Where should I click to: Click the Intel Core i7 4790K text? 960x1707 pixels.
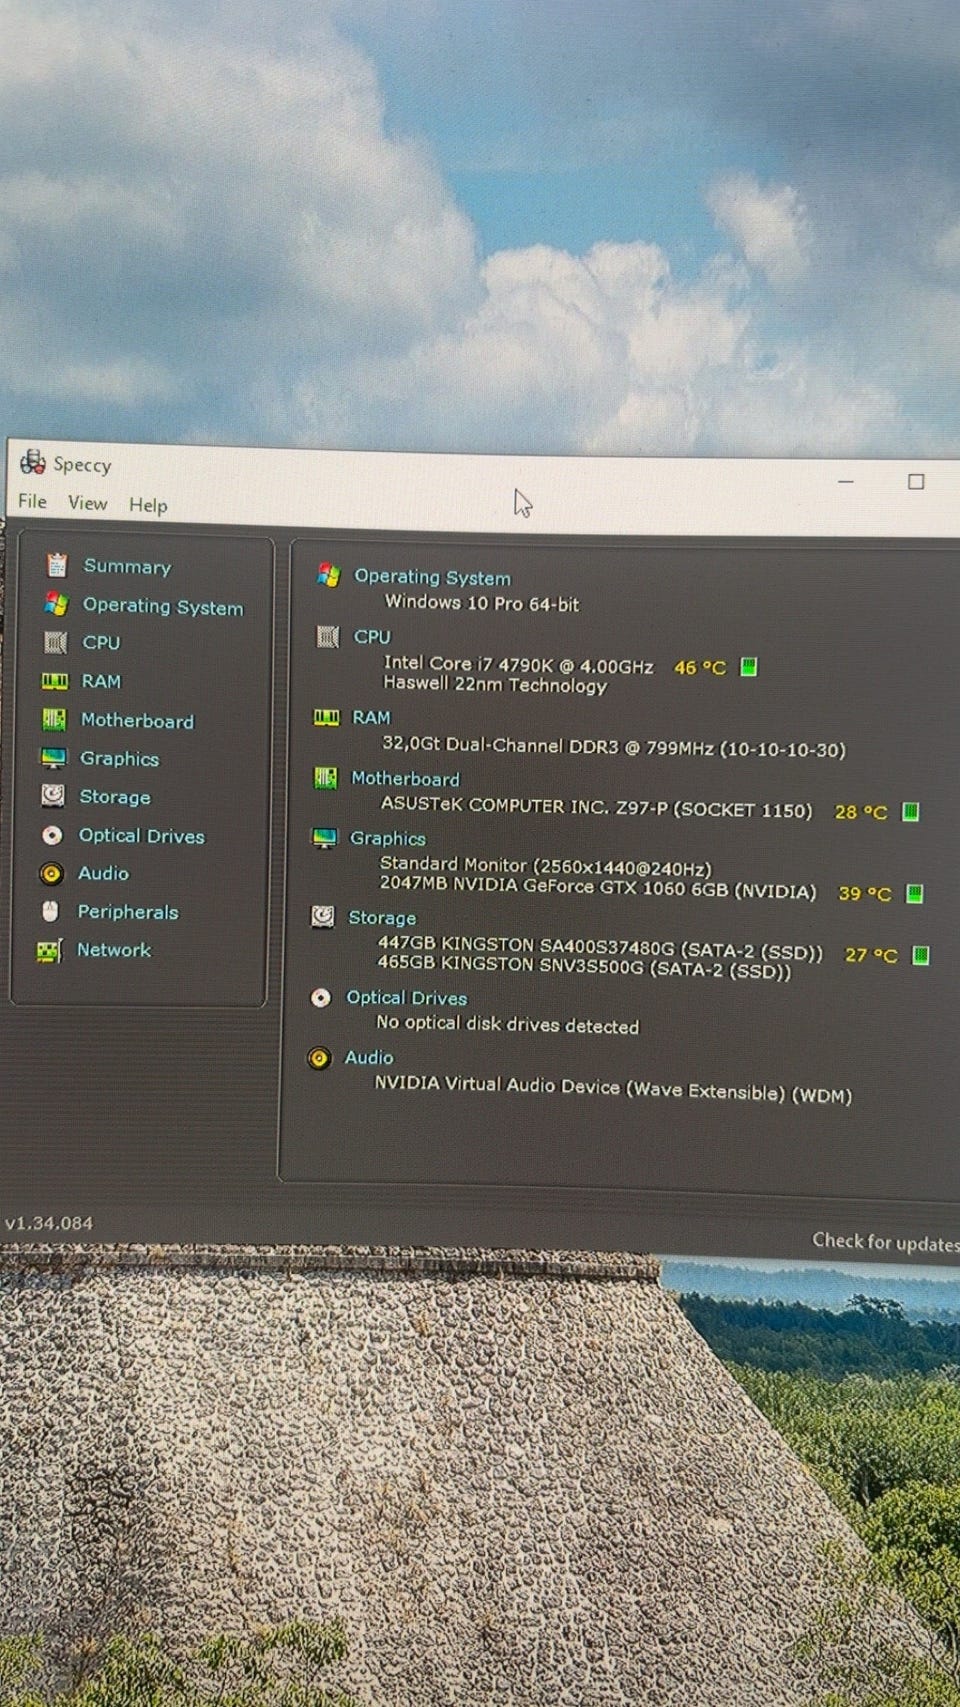[x=518, y=665]
